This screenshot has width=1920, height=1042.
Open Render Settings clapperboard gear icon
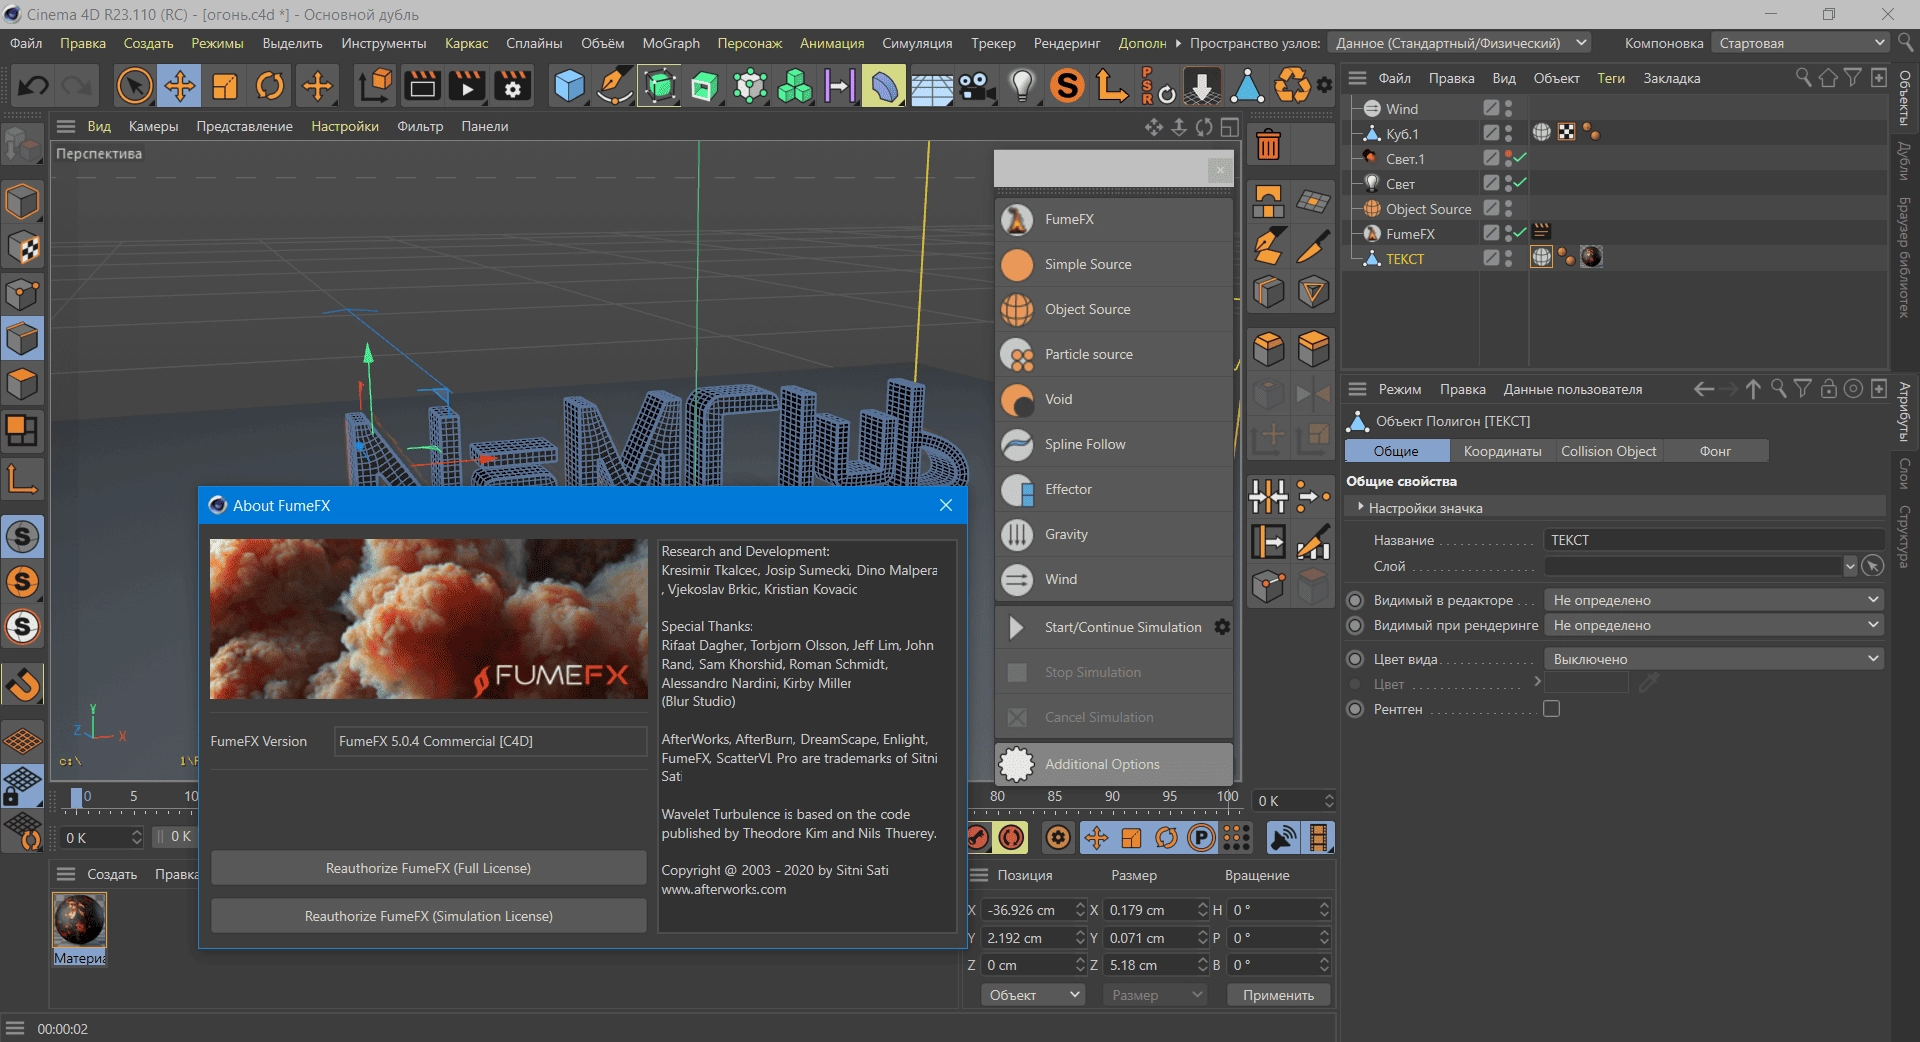coord(513,86)
